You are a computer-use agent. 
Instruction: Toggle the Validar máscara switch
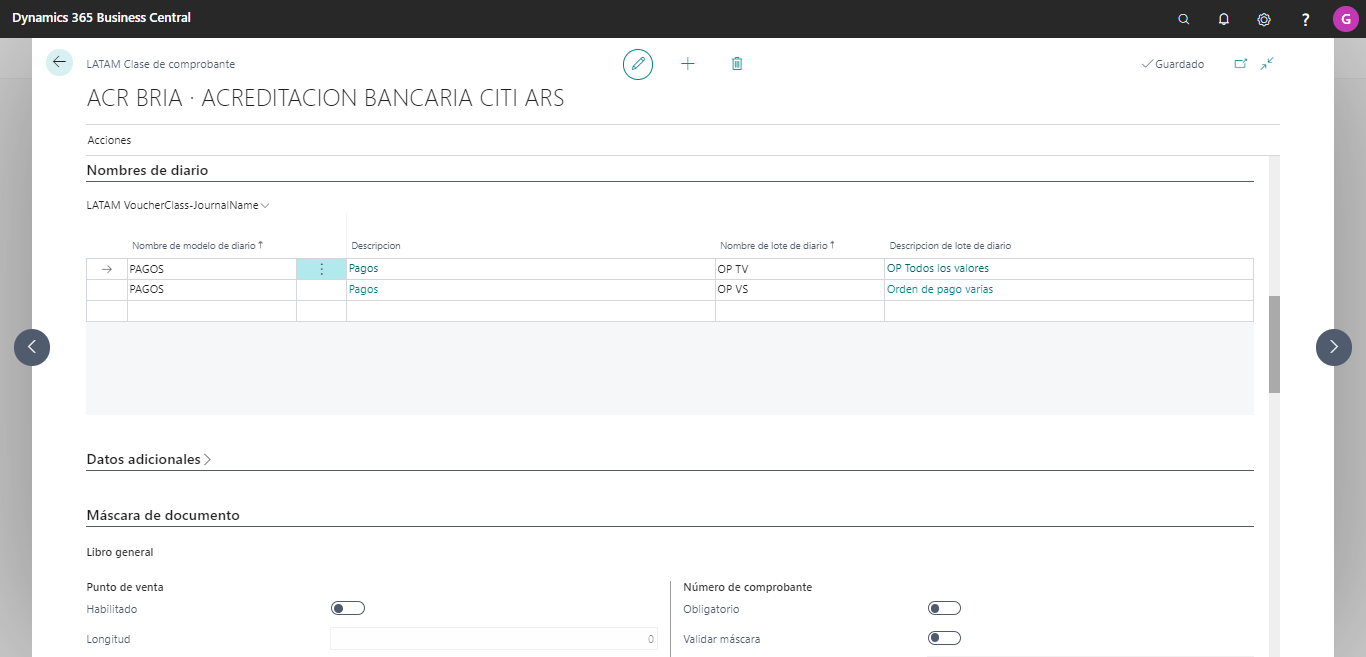(944, 638)
